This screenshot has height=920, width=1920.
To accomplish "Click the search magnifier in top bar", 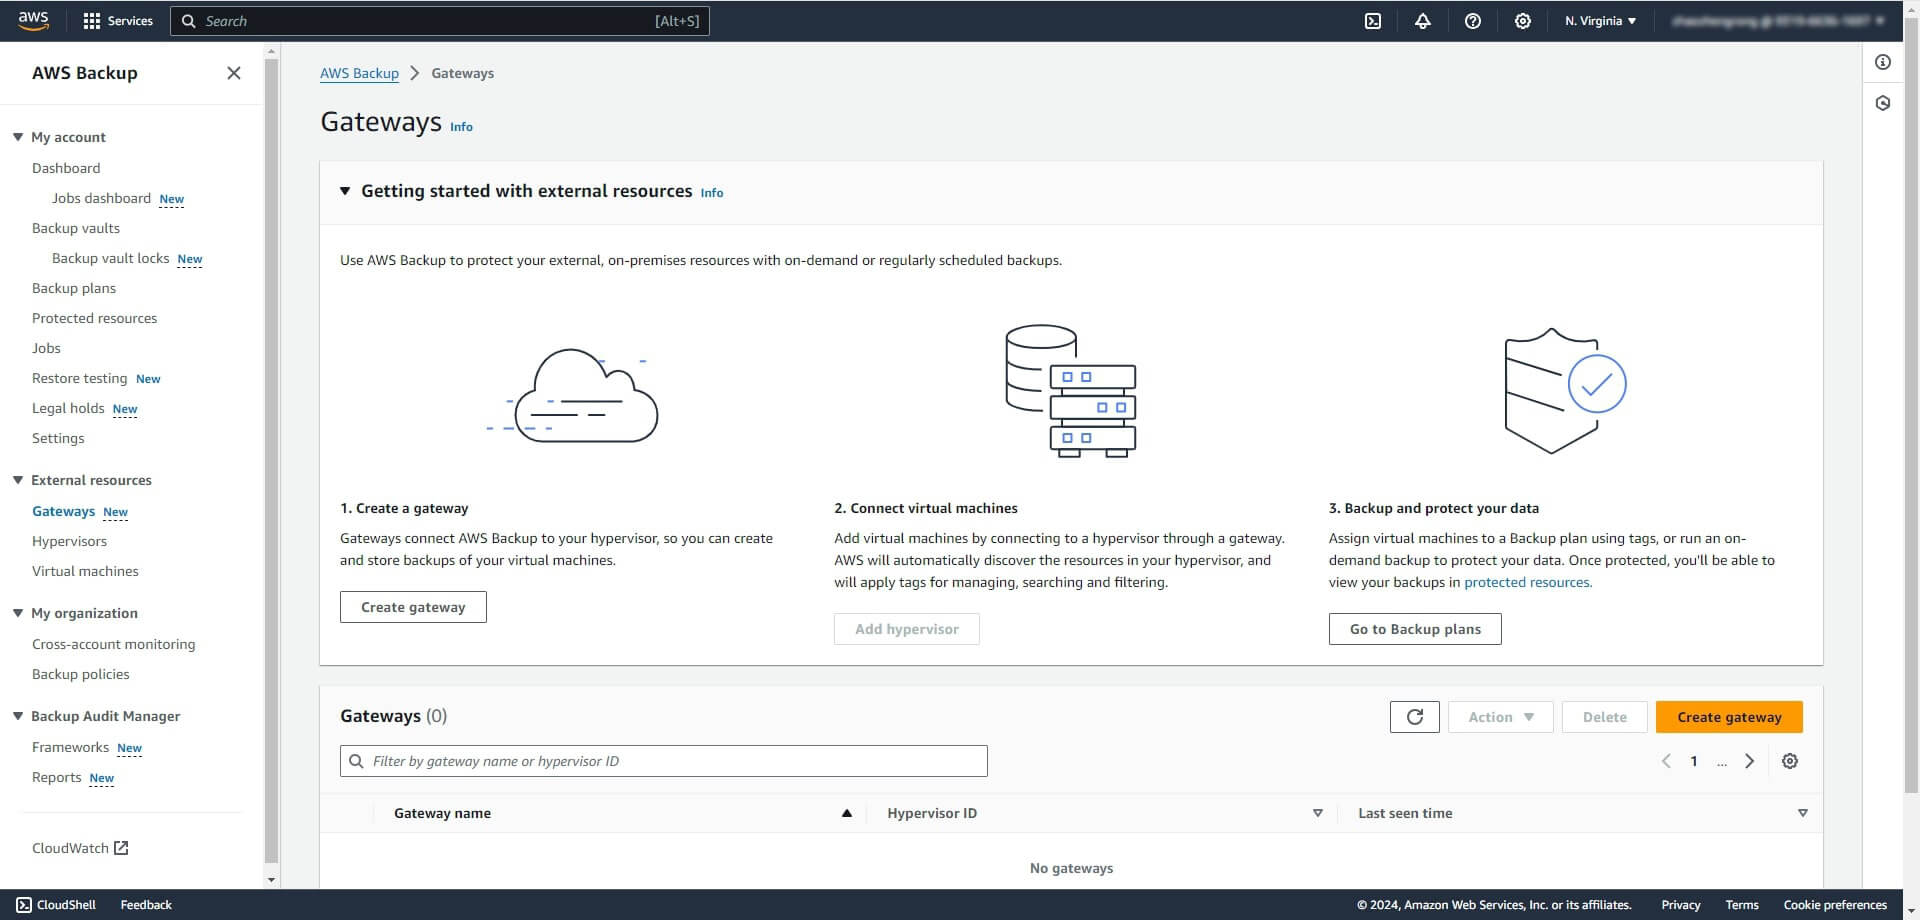I will (x=188, y=21).
